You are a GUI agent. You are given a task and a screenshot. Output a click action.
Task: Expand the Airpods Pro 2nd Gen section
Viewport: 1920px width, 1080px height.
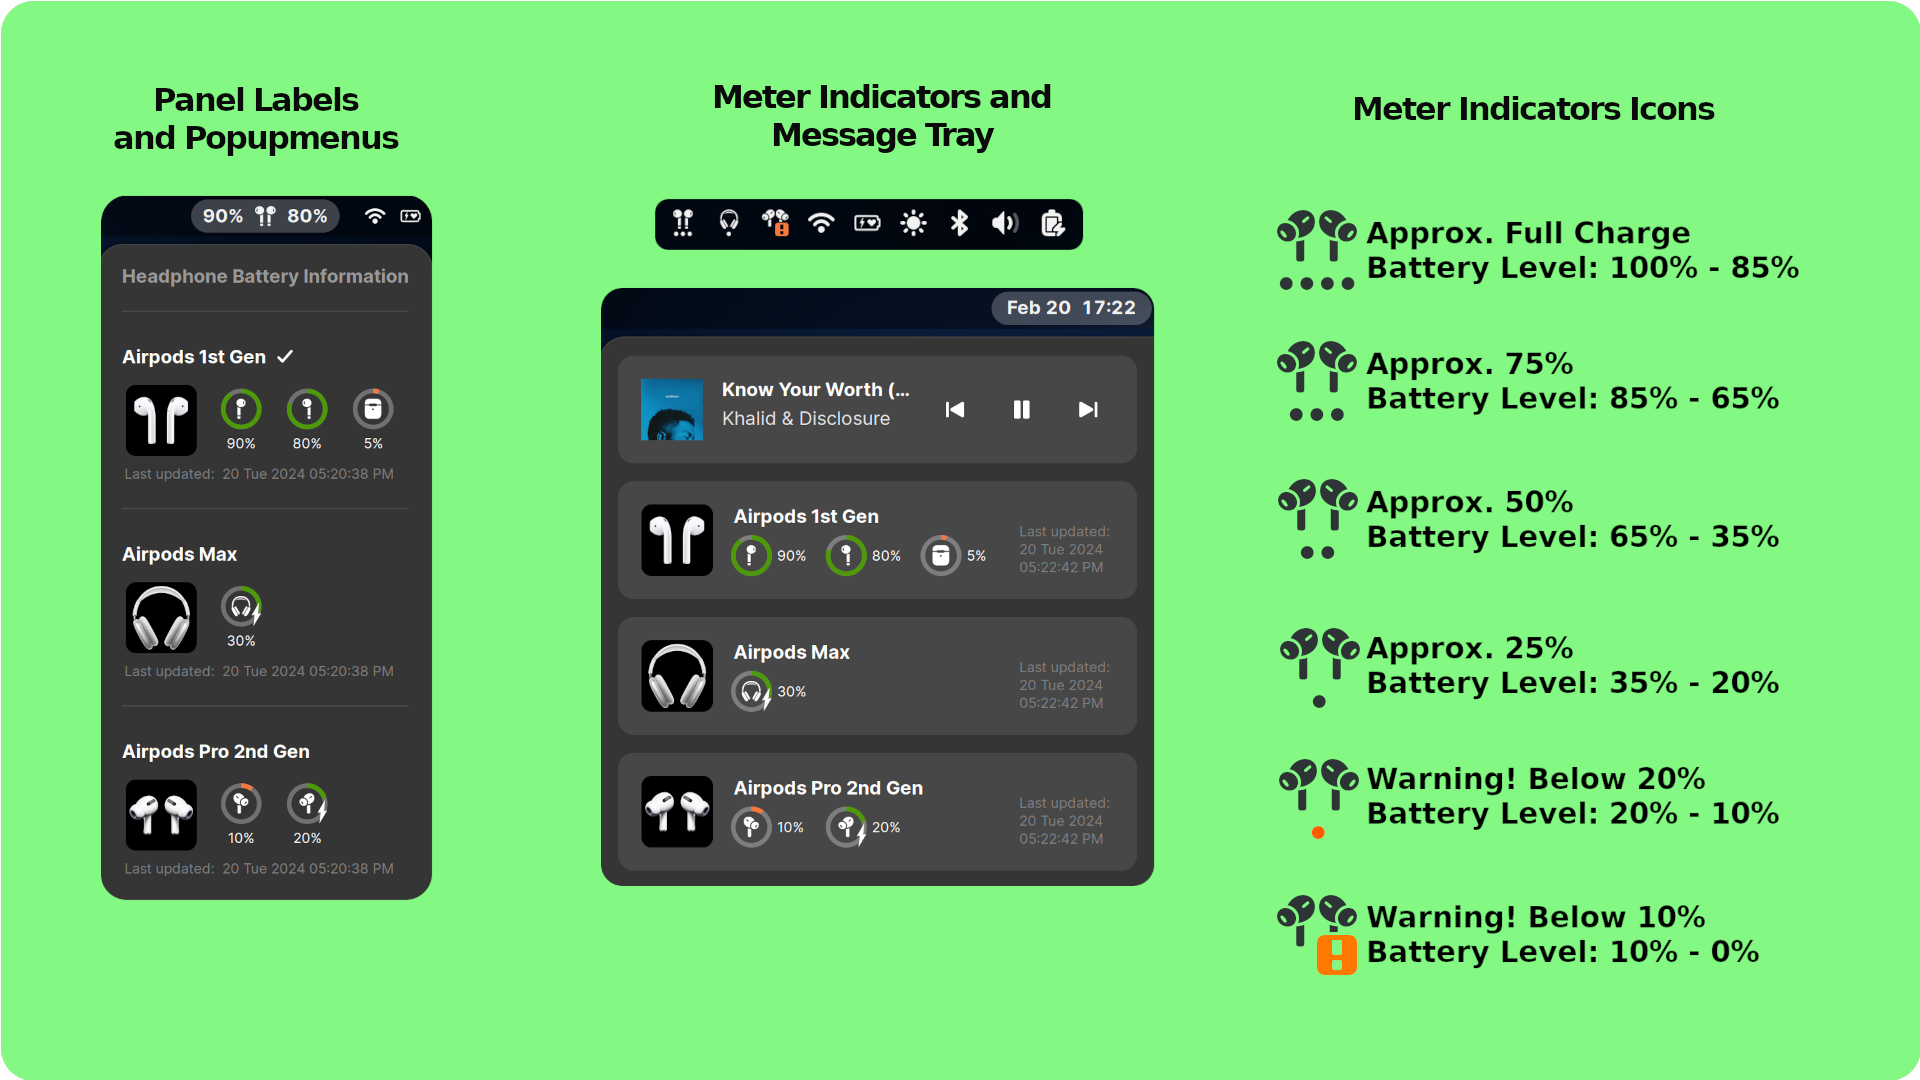click(x=214, y=749)
